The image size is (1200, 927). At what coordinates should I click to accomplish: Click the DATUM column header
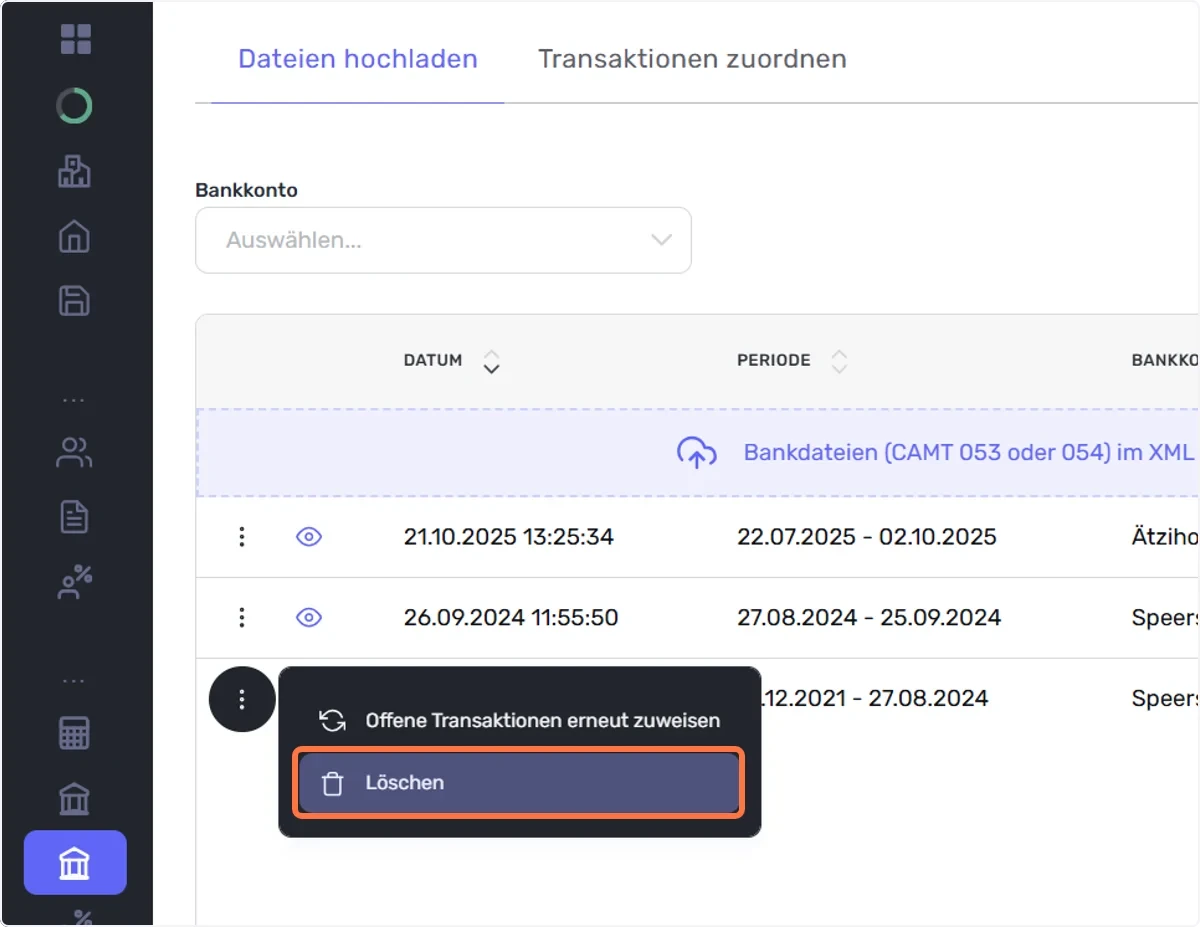tap(433, 360)
